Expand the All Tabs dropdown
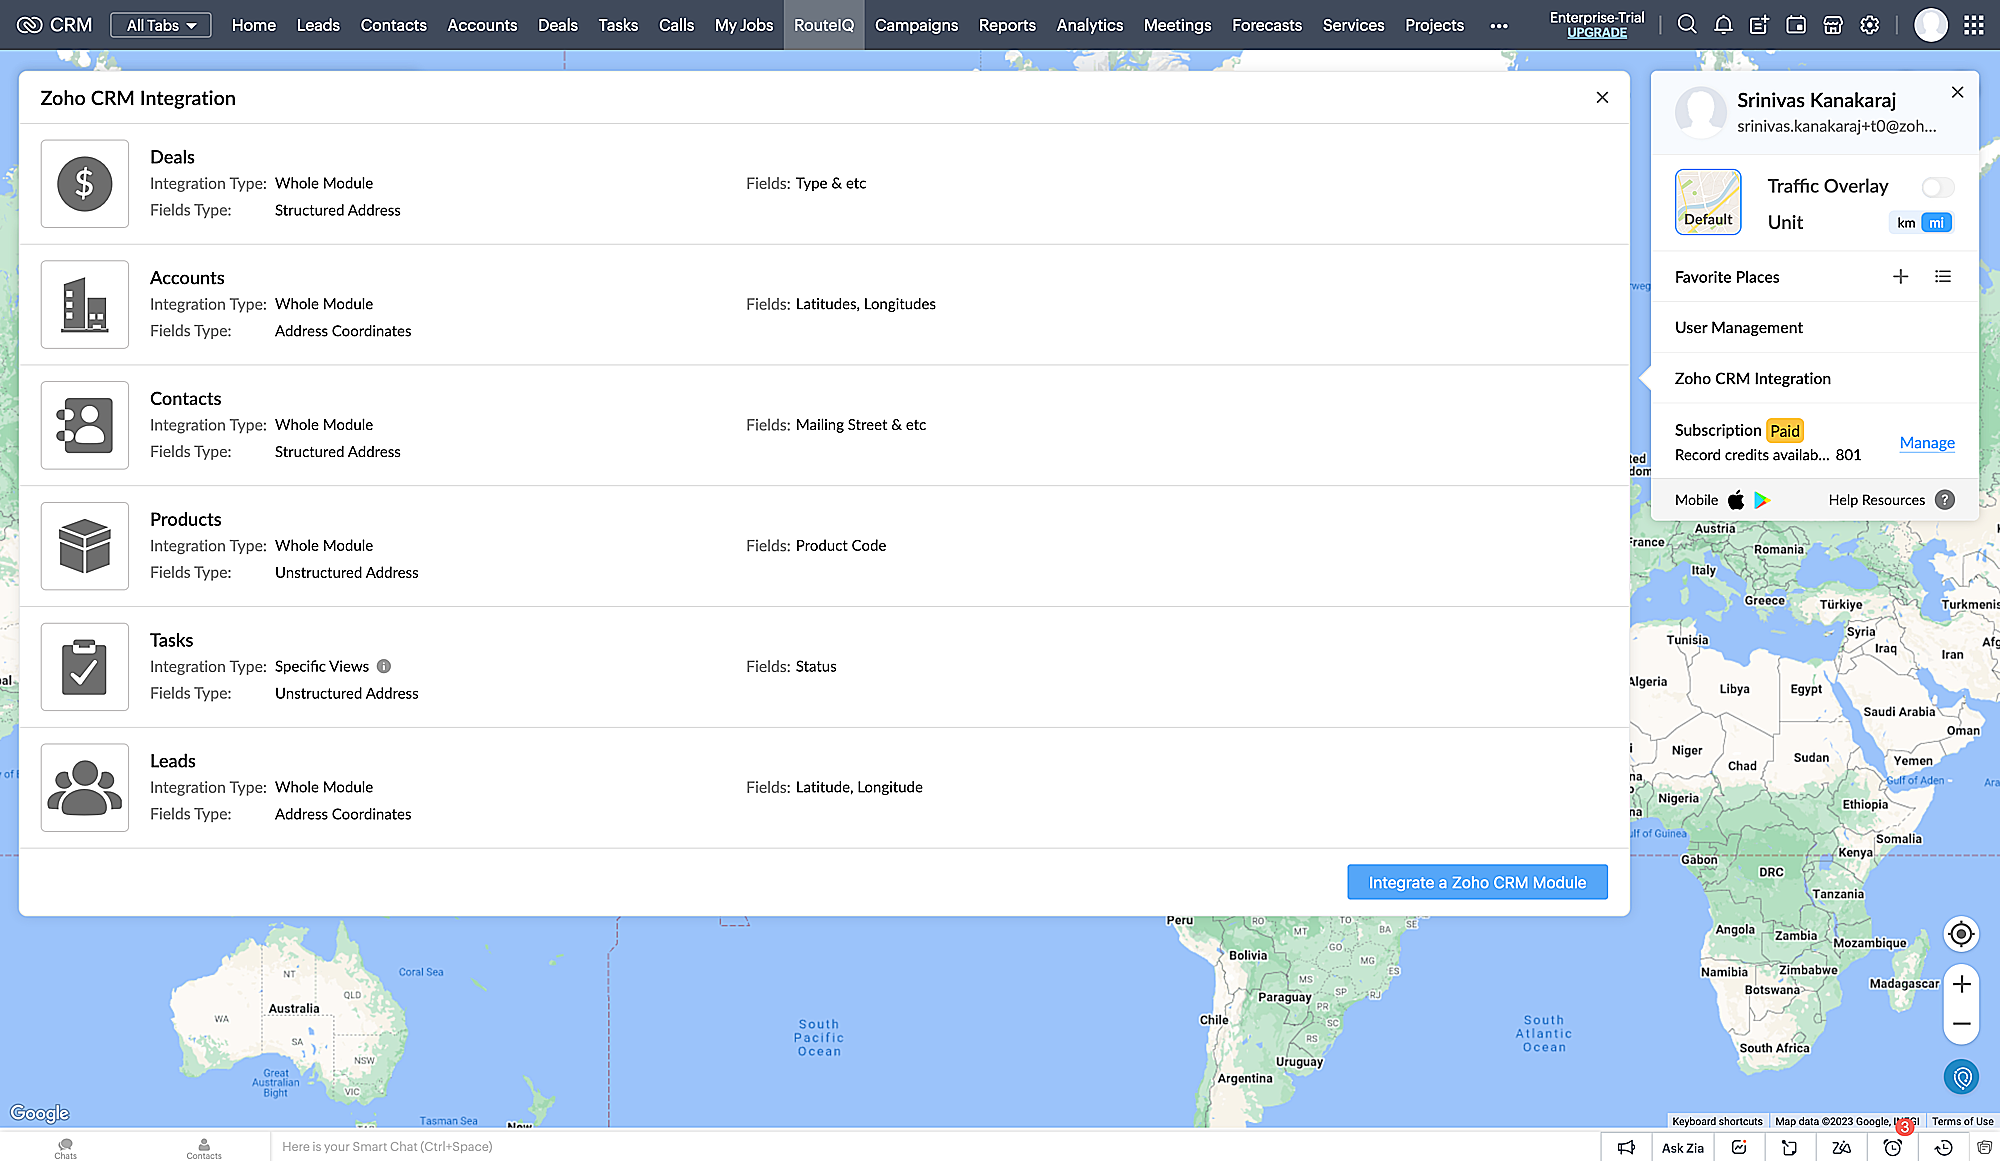The width and height of the screenshot is (2000, 1161). tap(161, 25)
